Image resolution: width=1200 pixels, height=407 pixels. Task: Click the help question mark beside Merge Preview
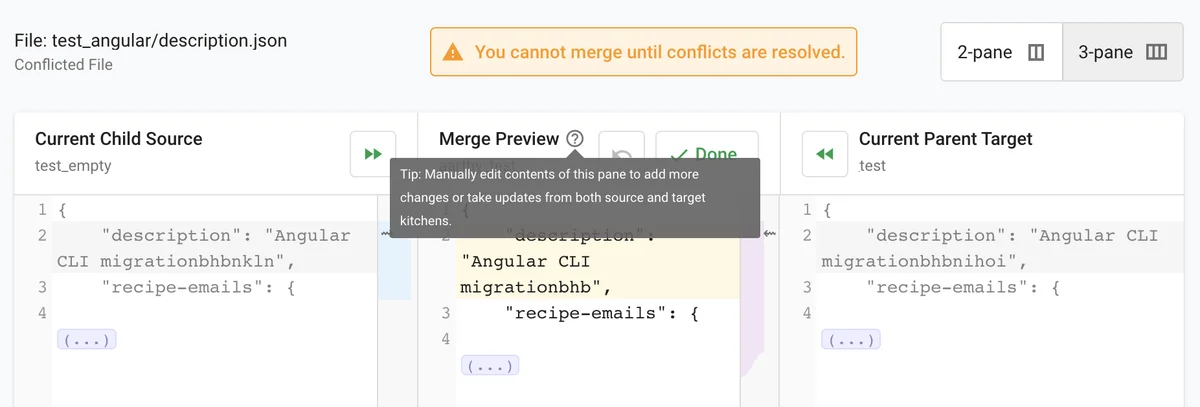pos(575,139)
